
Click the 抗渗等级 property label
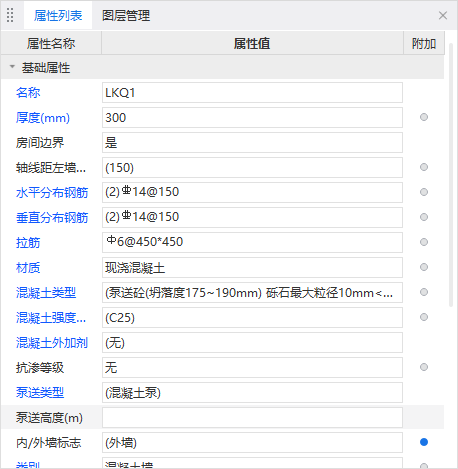[x=40, y=368]
